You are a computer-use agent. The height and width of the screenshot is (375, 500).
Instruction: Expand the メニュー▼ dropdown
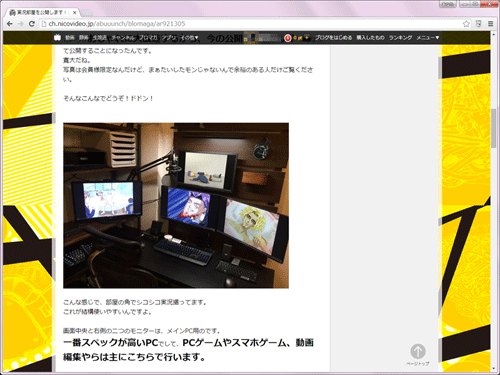(428, 38)
